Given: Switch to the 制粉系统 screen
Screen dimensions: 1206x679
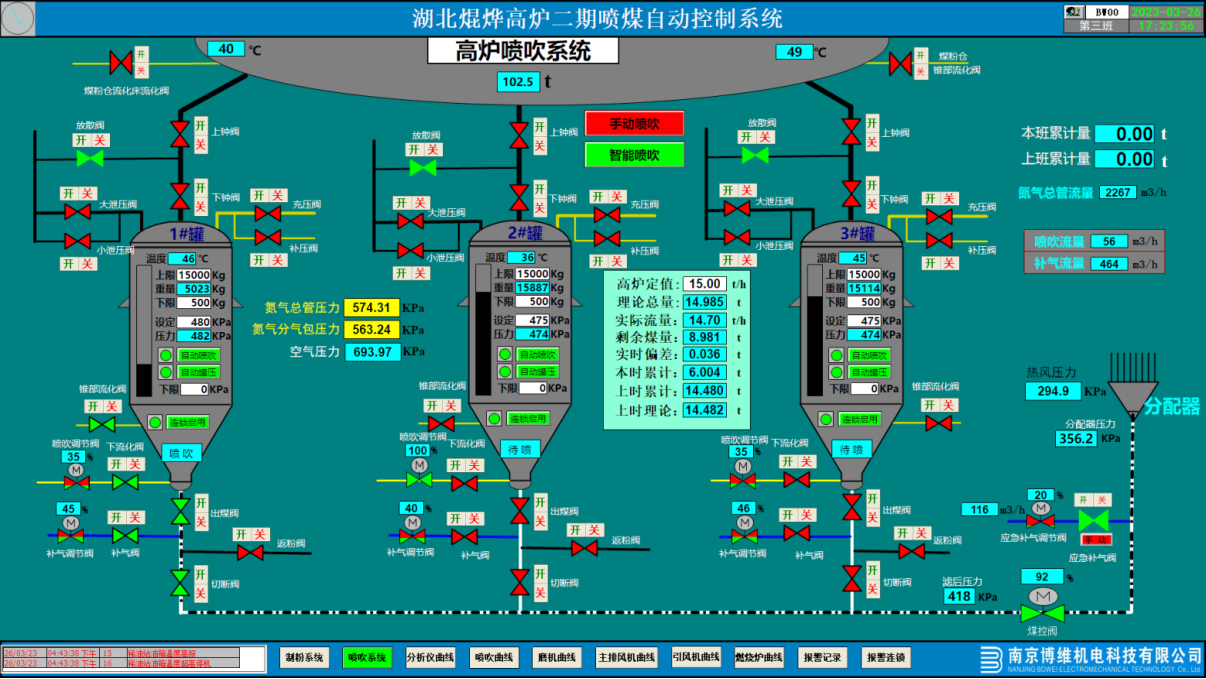Looking at the screenshot, I should coord(304,658).
